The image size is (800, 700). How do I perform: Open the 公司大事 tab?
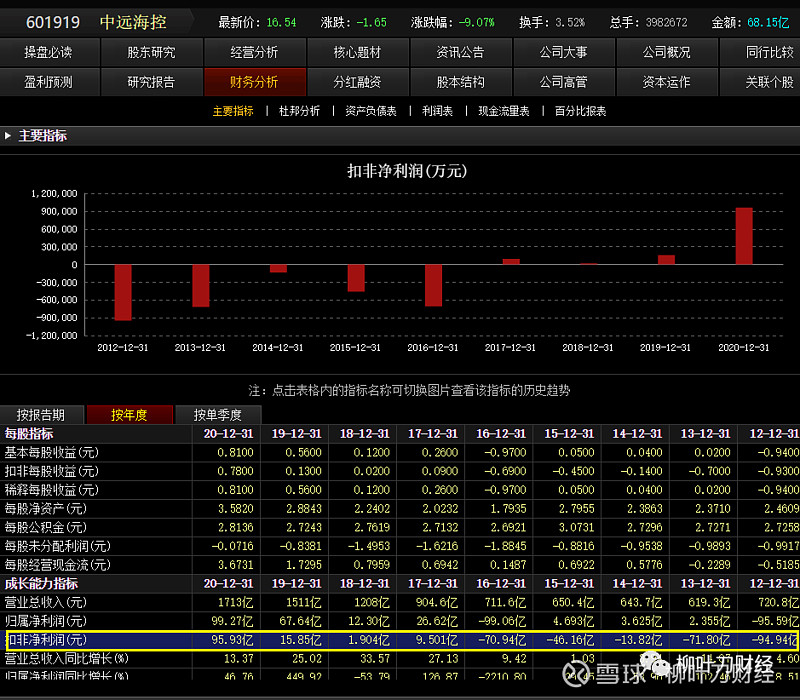[564, 52]
